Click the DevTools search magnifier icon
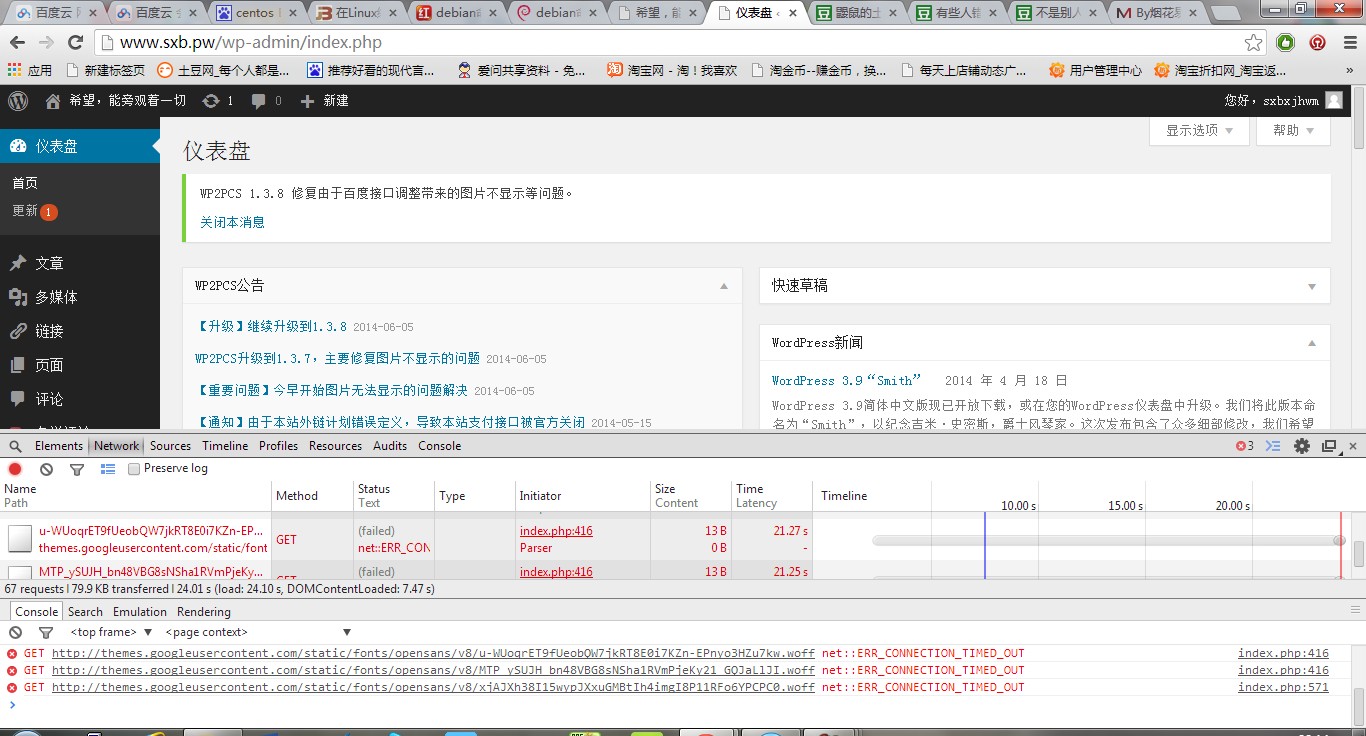 coord(15,446)
